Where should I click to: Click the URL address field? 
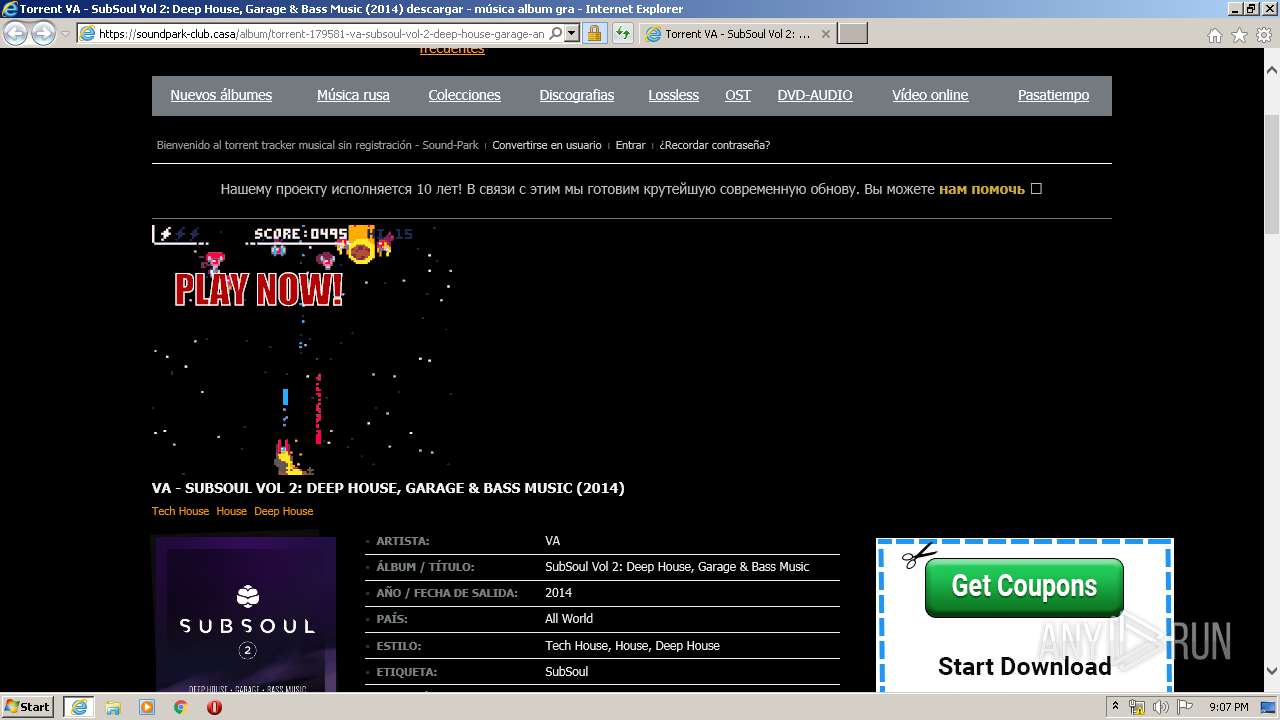click(x=322, y=33)
